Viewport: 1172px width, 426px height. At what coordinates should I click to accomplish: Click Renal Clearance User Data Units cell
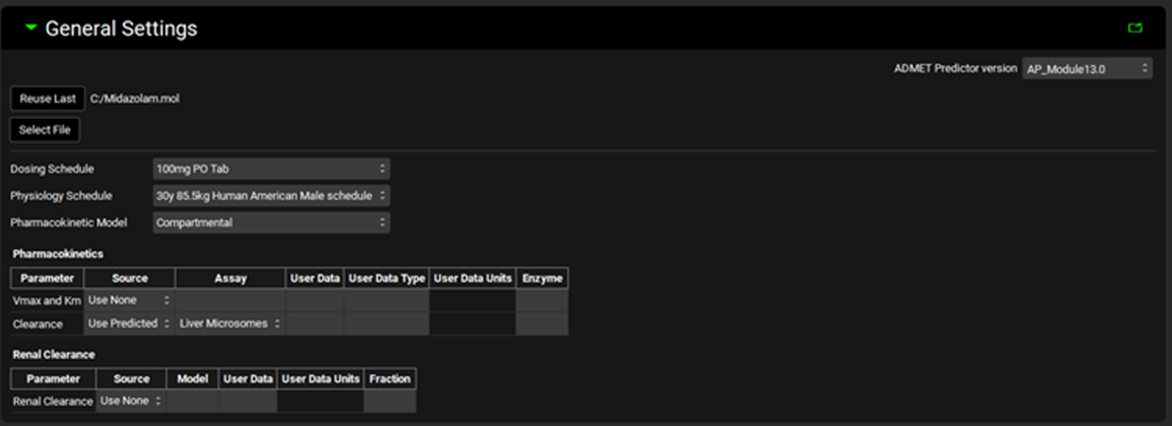coord(320,401)
